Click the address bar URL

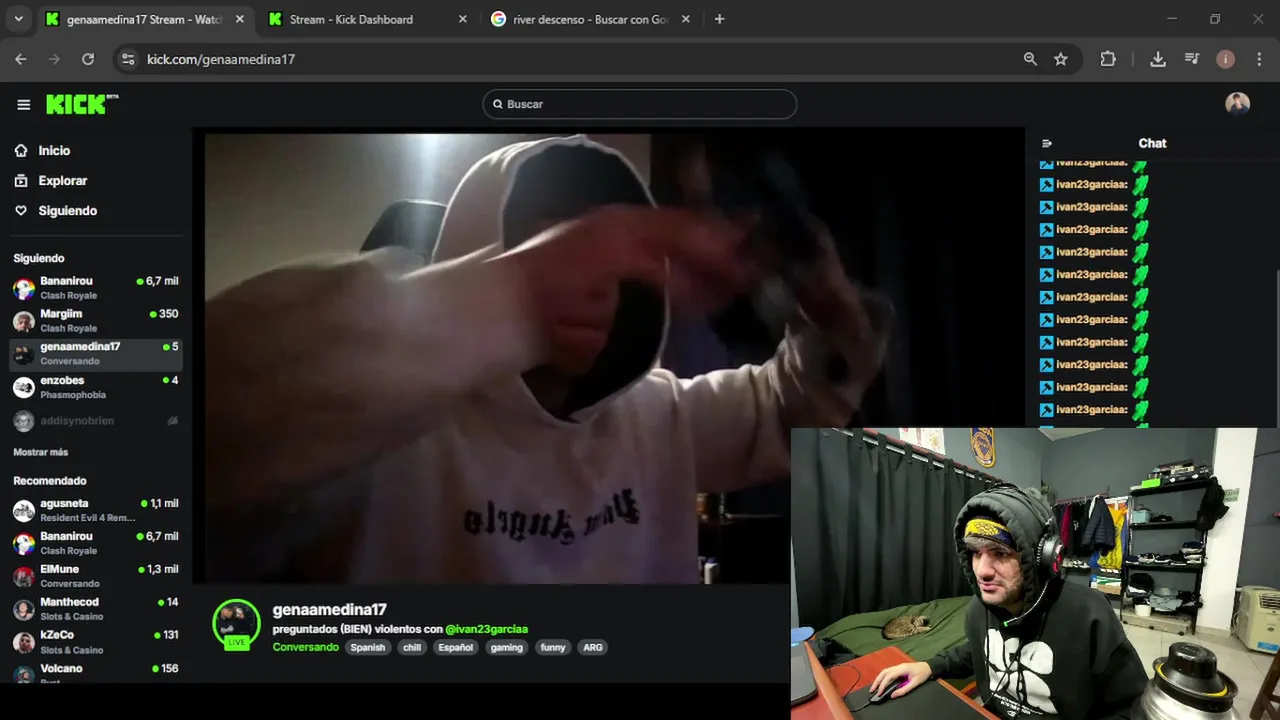click(221, 59)
